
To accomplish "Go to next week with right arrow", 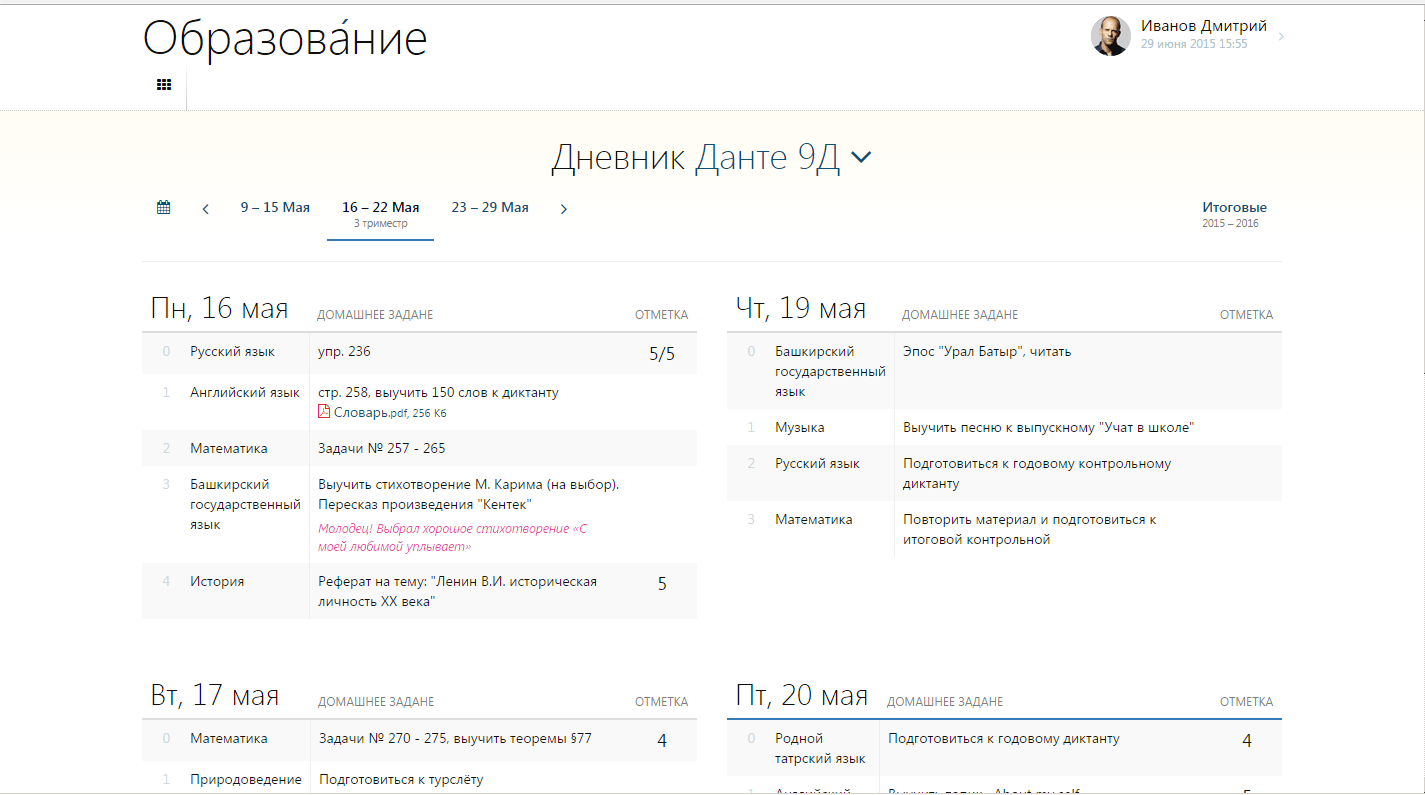I will tap(563, 209).
